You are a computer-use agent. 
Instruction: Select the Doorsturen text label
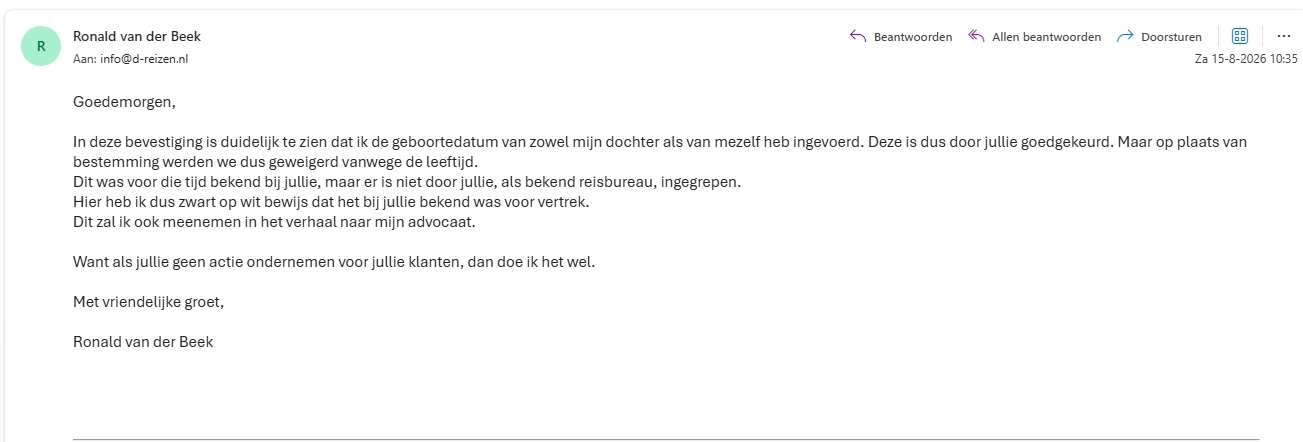pos(1171,37)
